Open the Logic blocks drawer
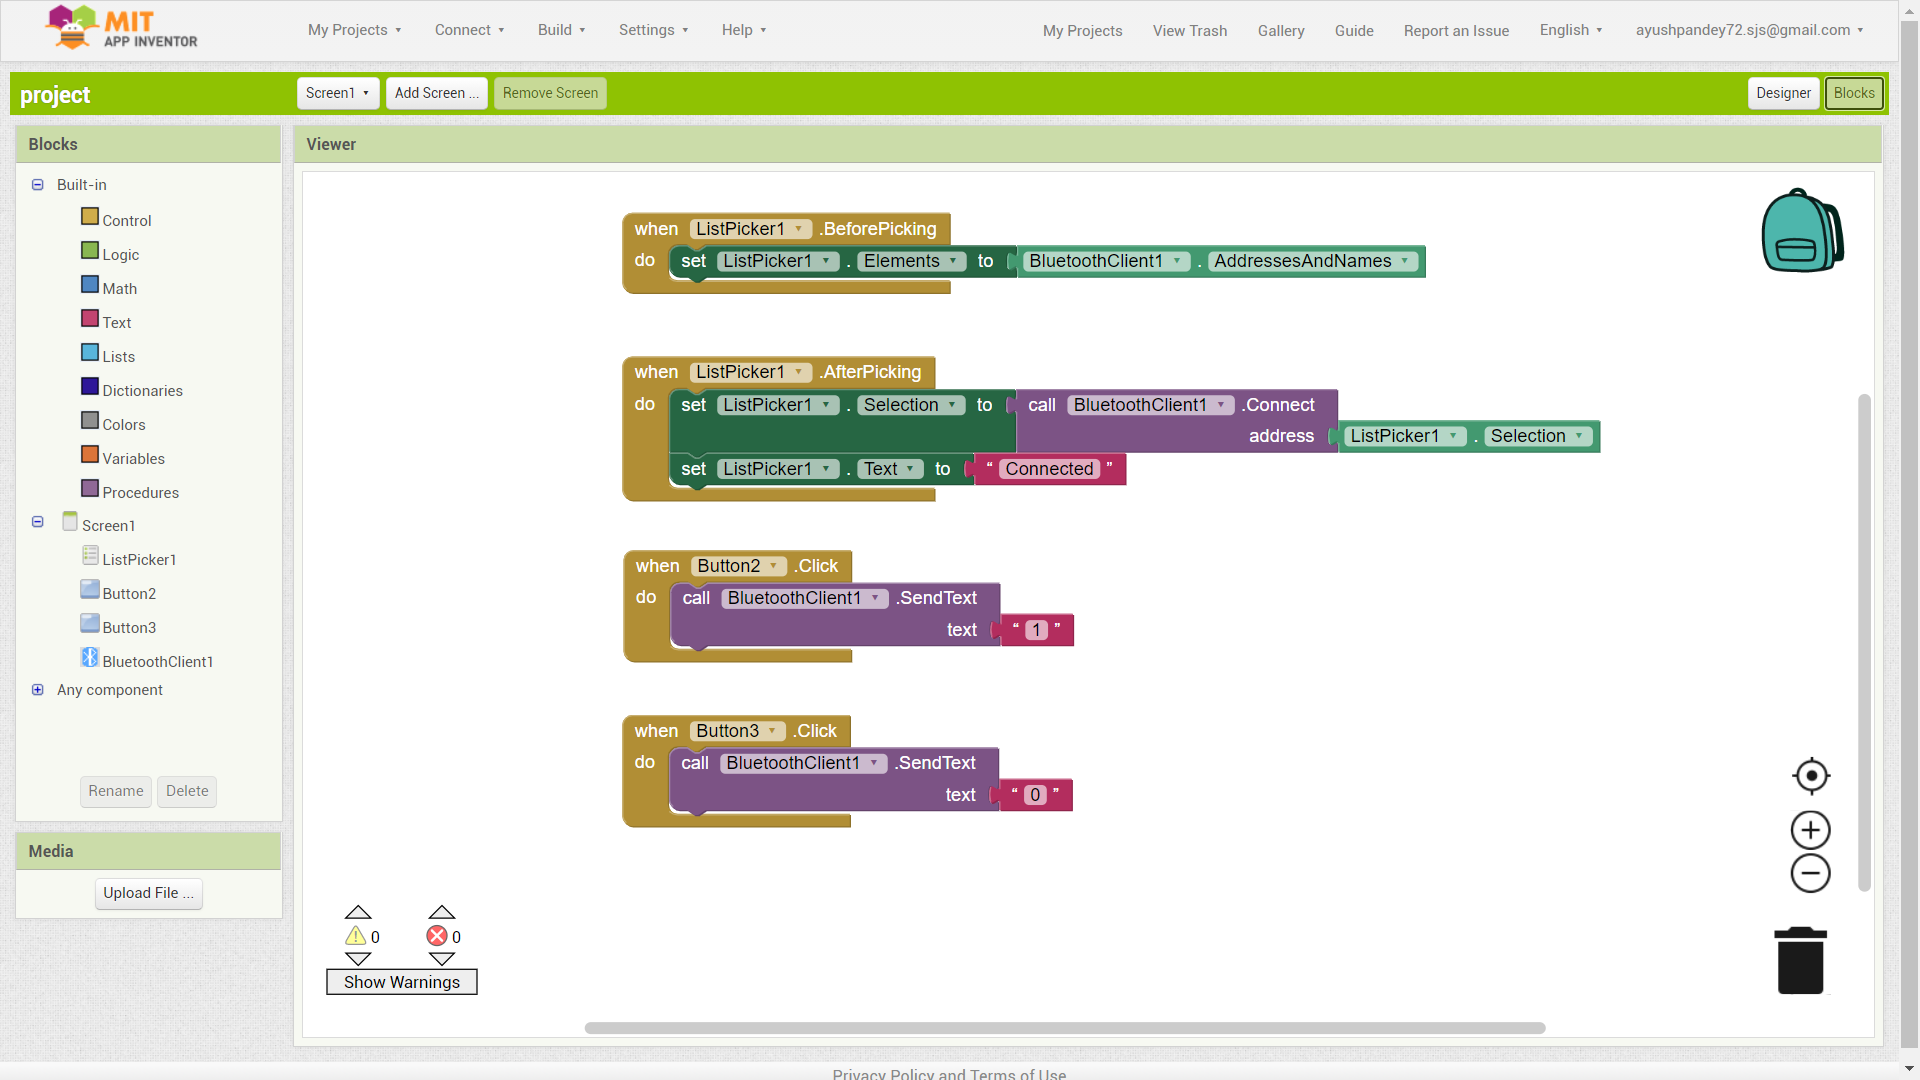The width and height of the screenshot is (1920, 1080). click(x=120, y=255)
